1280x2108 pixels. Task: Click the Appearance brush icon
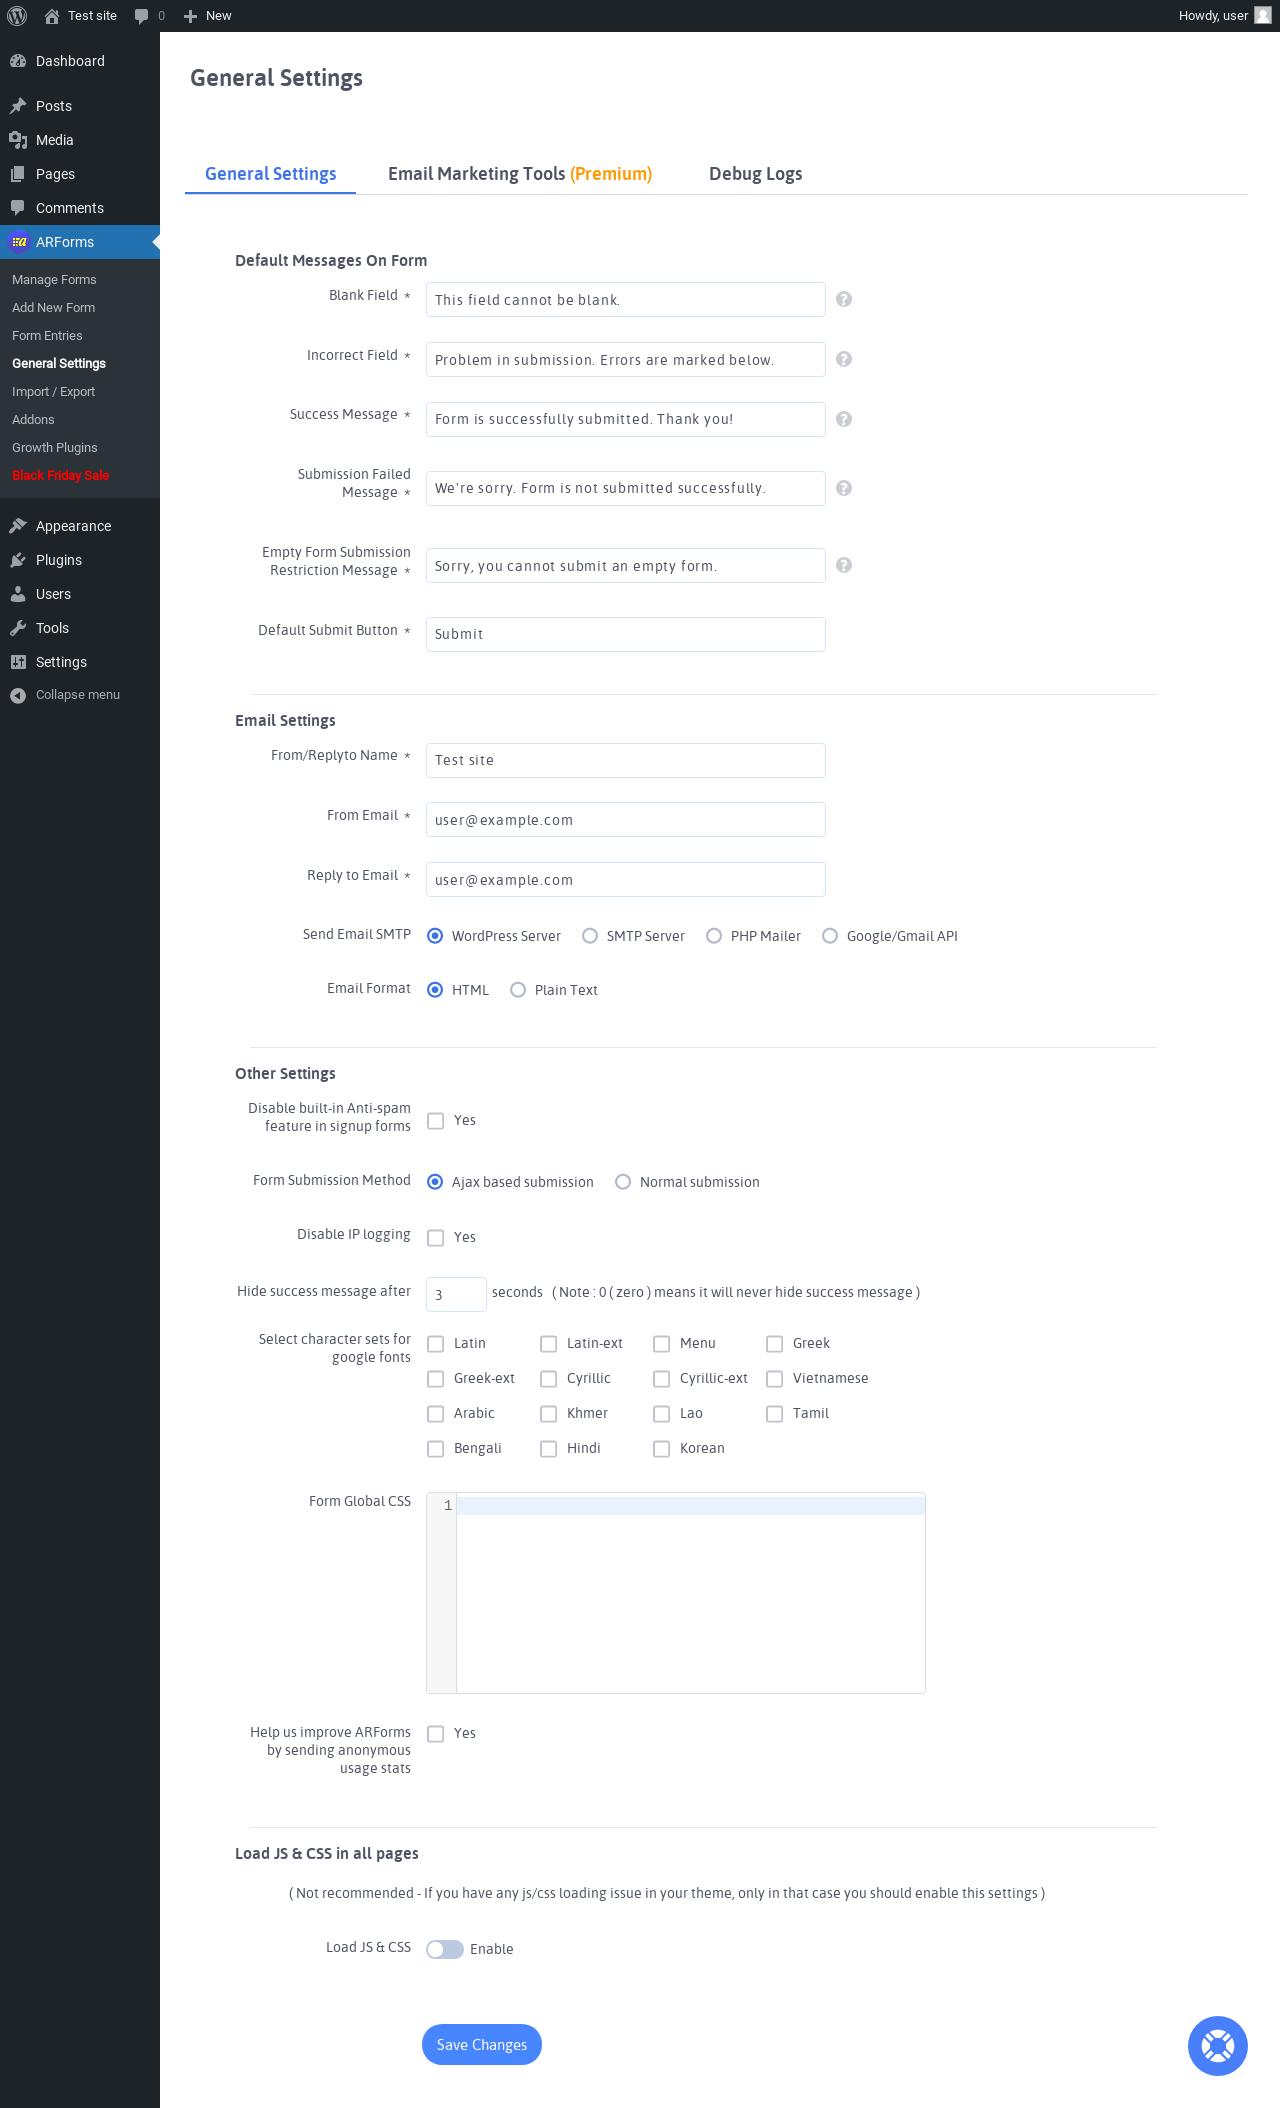(18, 526)
